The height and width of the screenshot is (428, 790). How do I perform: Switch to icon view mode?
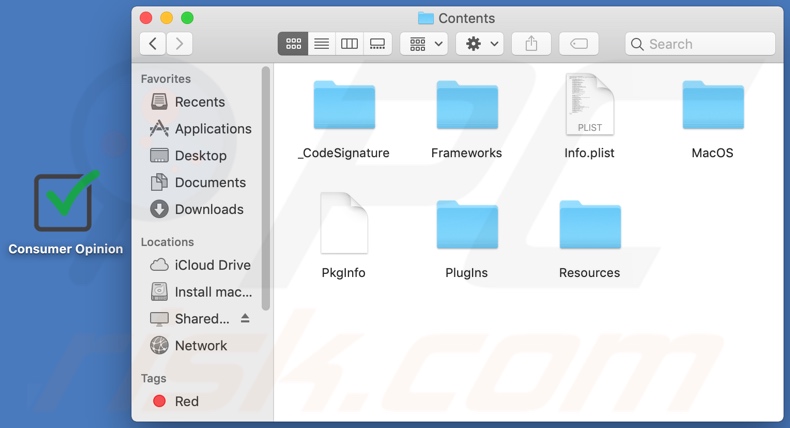click(x=293, y=44)
